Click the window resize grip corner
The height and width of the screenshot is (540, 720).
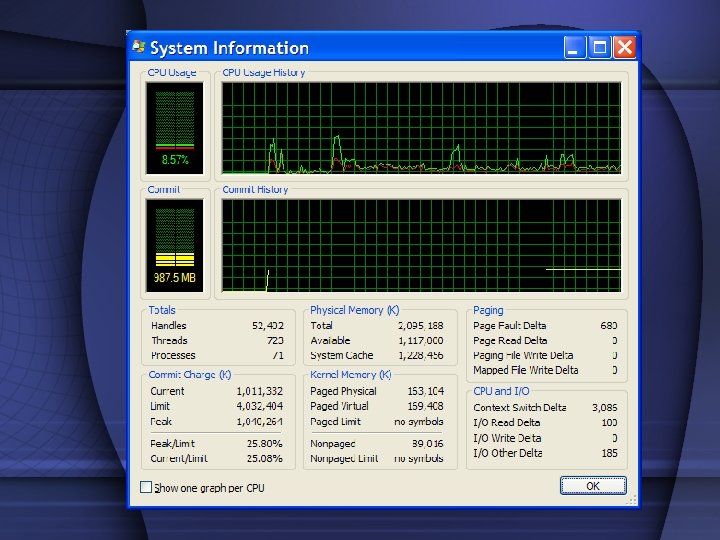[631, 499]
